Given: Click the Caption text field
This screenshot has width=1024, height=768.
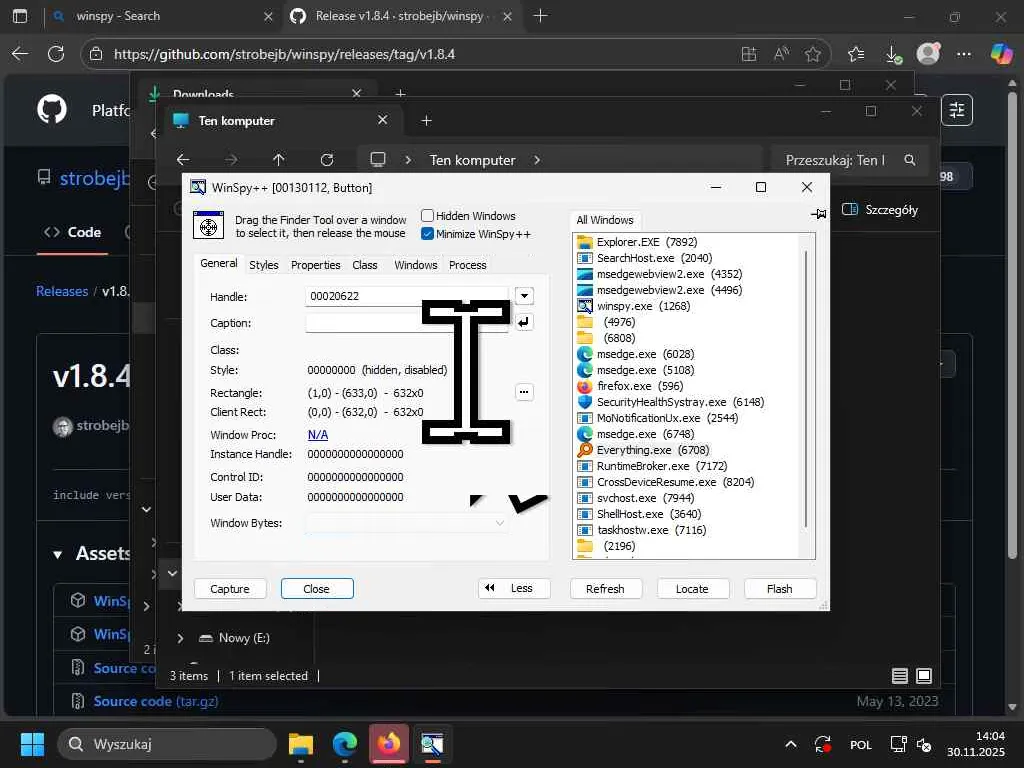Looking at the screenshot, I should tap(406, 323).
